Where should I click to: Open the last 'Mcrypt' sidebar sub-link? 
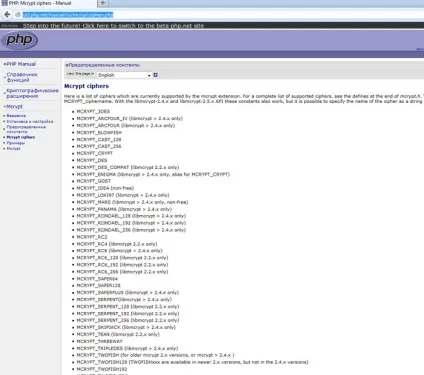pyautogui.click(x=13, y=148)
